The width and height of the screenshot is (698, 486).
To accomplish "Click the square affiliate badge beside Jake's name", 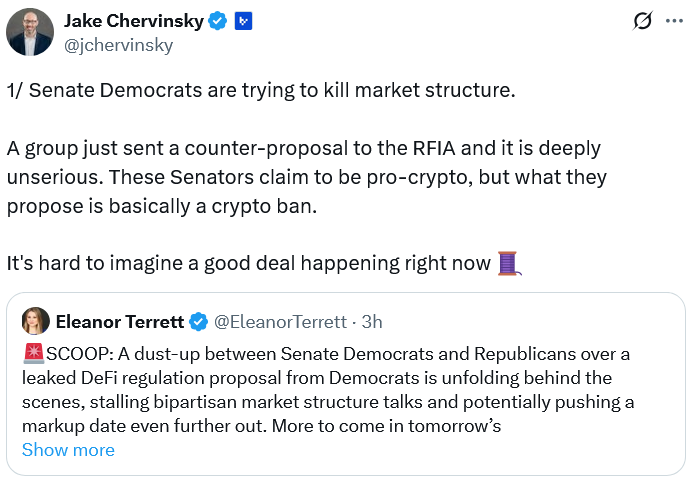I will 243,20.
